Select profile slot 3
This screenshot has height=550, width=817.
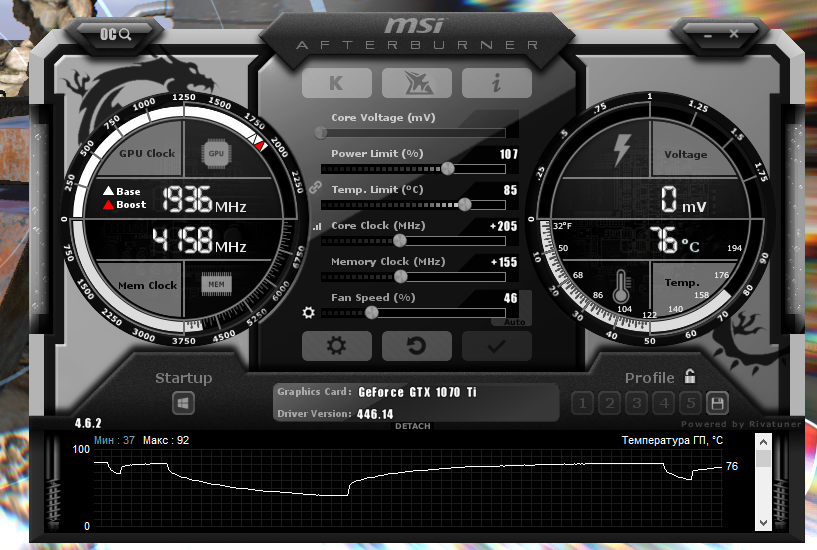(x=637, y=403)
